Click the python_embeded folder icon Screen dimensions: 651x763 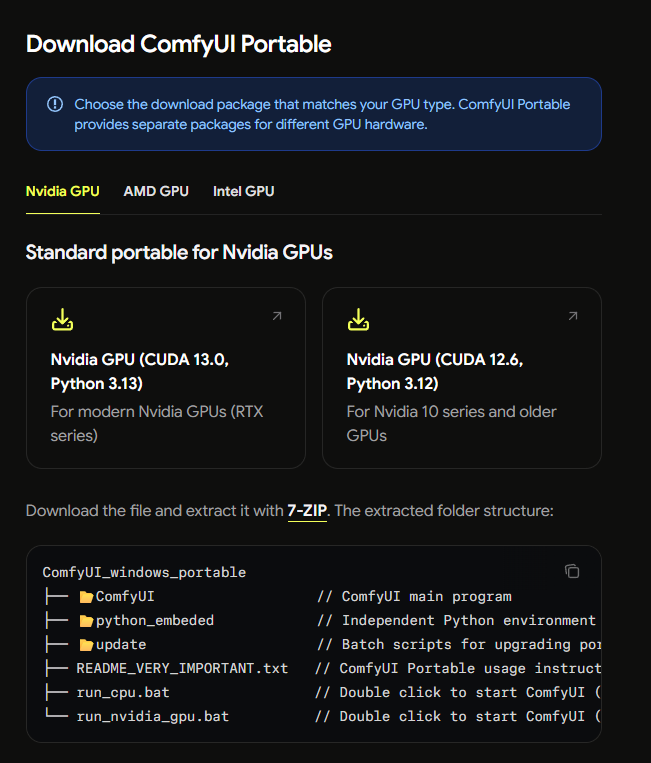86,620
